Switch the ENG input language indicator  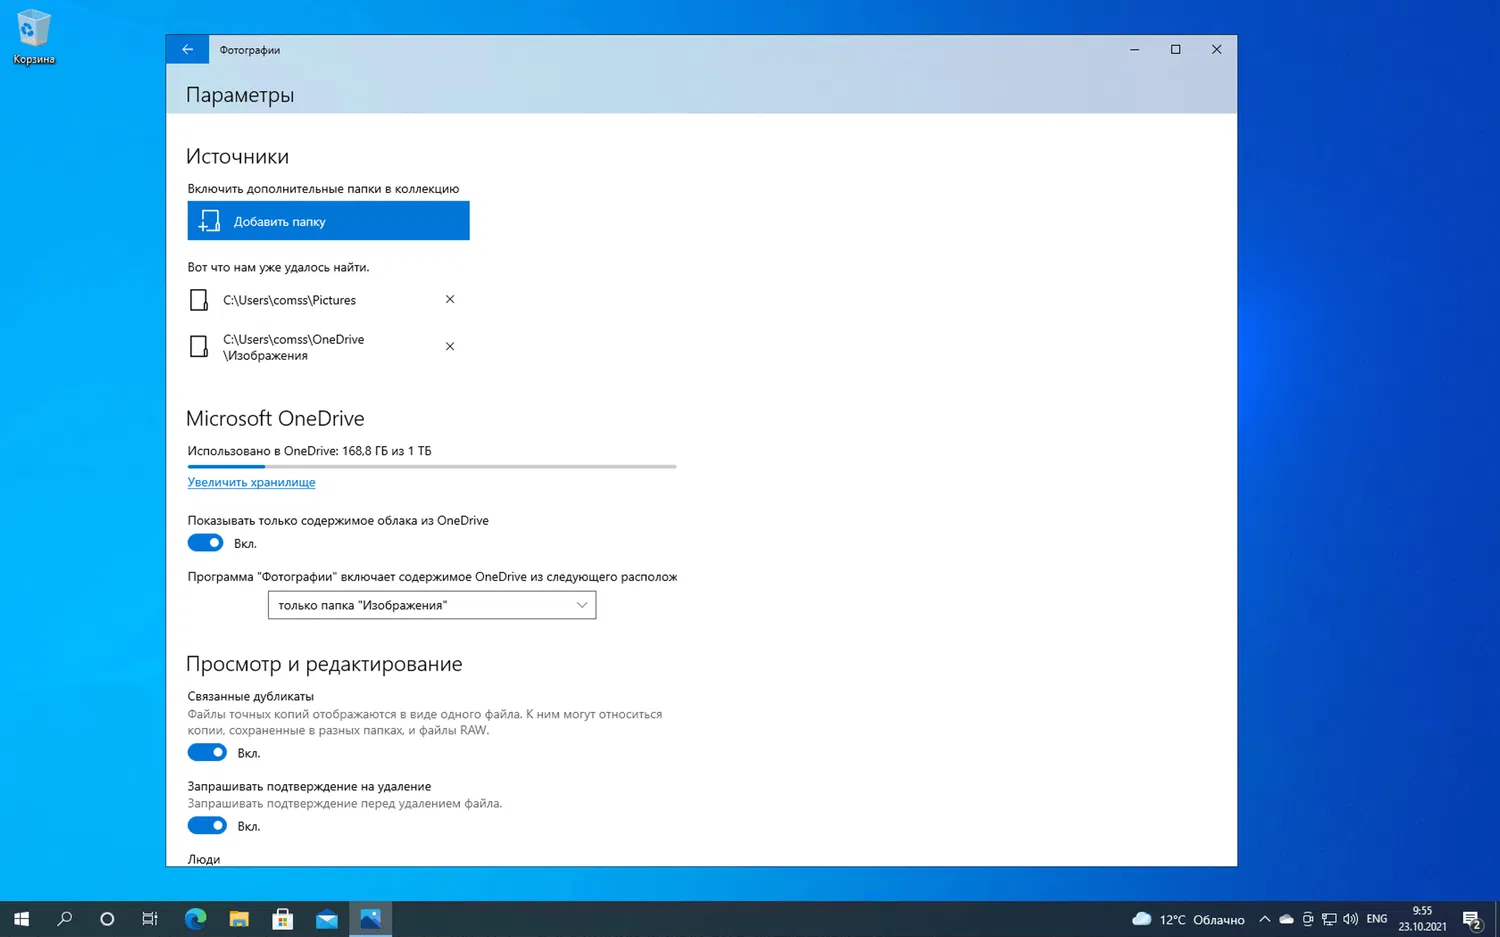pos(1377,919)
